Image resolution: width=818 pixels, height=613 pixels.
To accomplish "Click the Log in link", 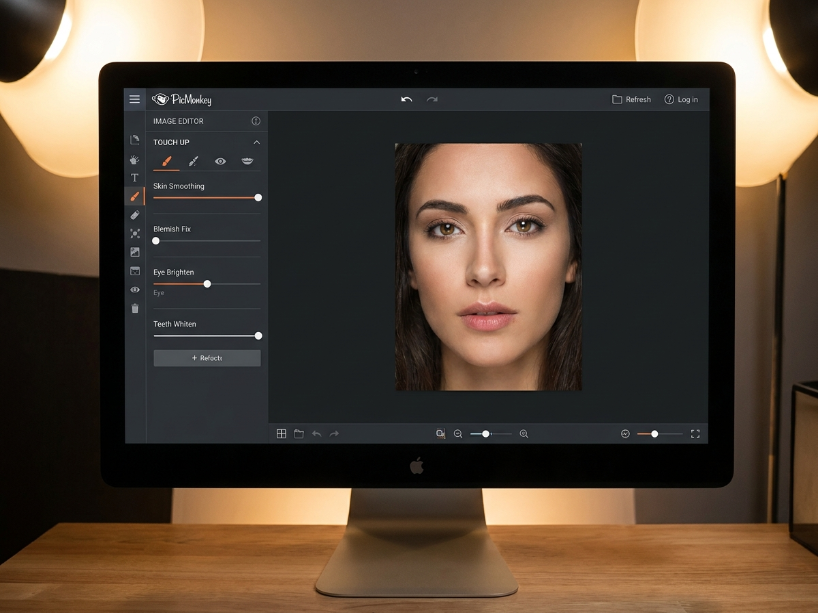I will pyautogui.click(x=681, y=99).
